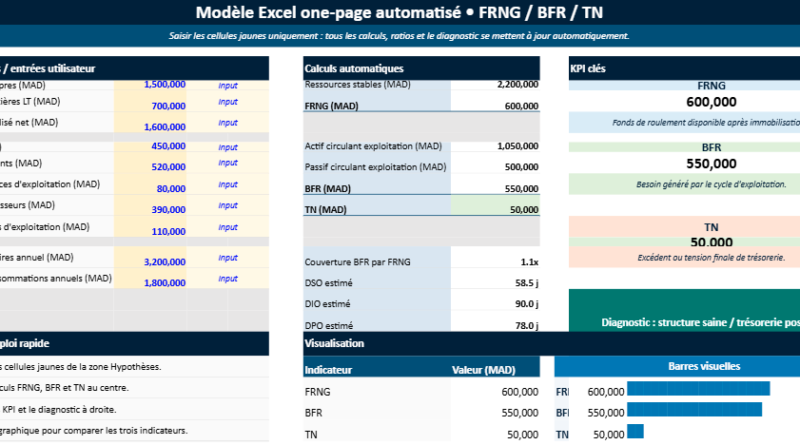Click the instruction about comparer les trois indicateurs

pos(94,431)
